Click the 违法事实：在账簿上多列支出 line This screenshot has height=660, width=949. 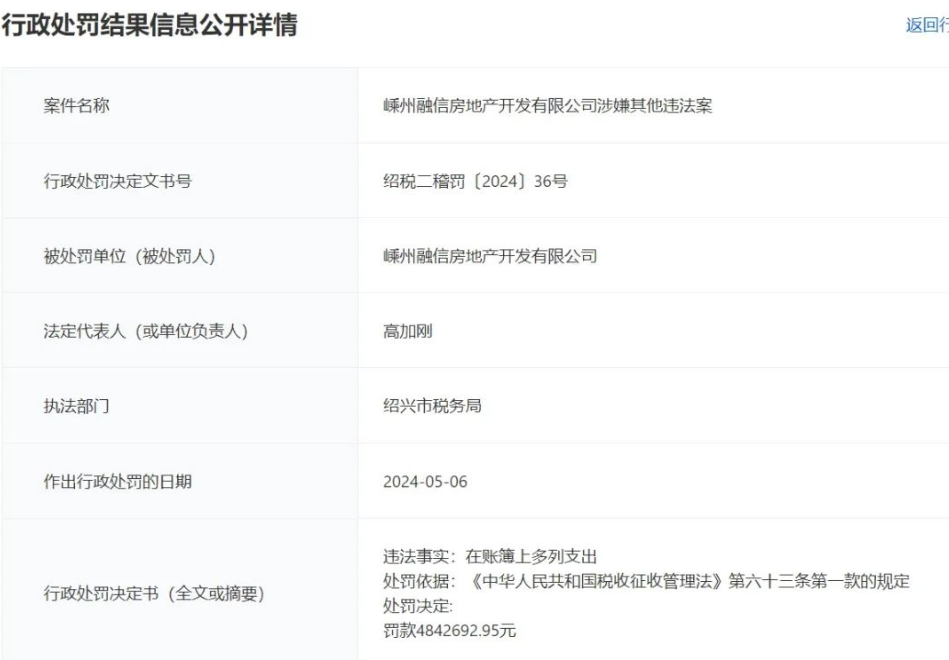tap(489, 557)
